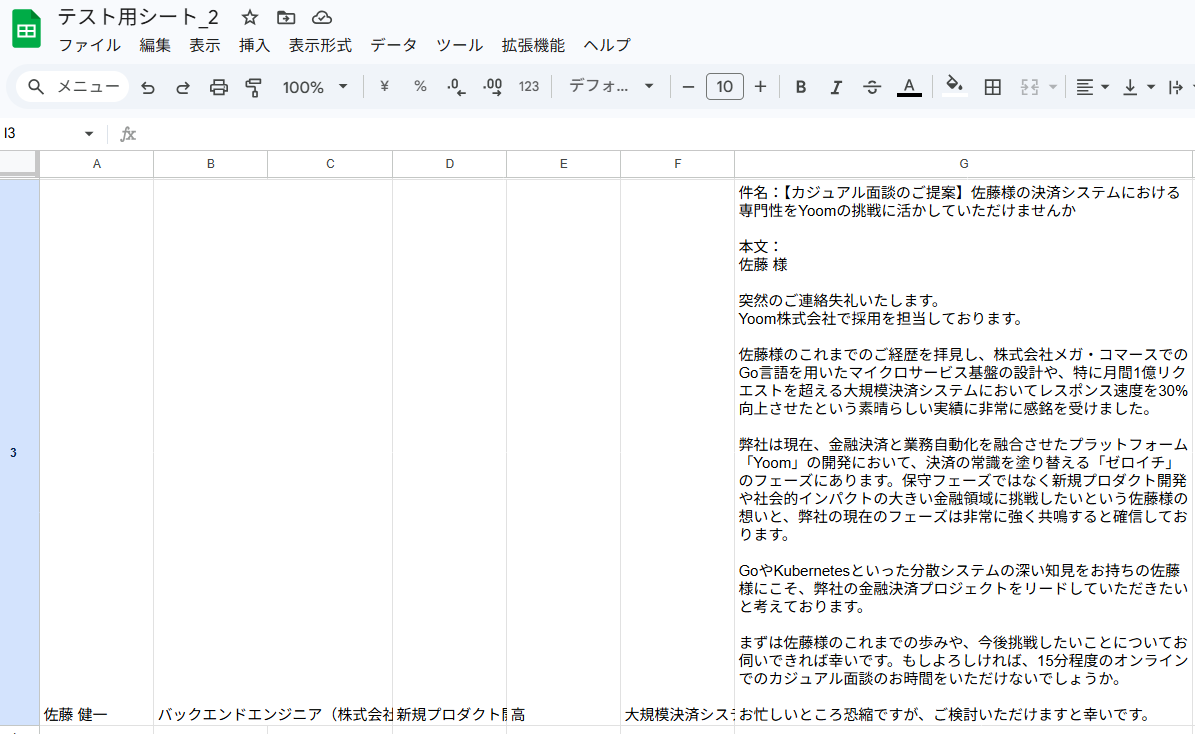Select column F header

678,164
